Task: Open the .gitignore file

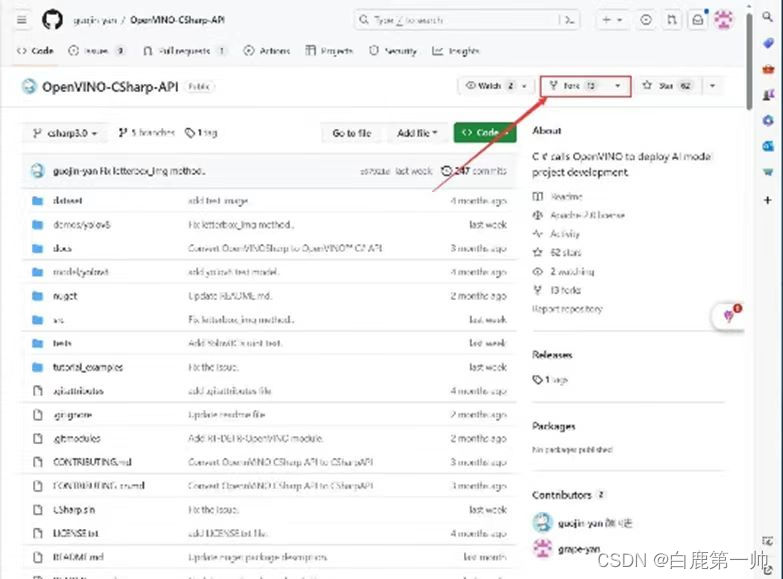Action: click(72, 415)
